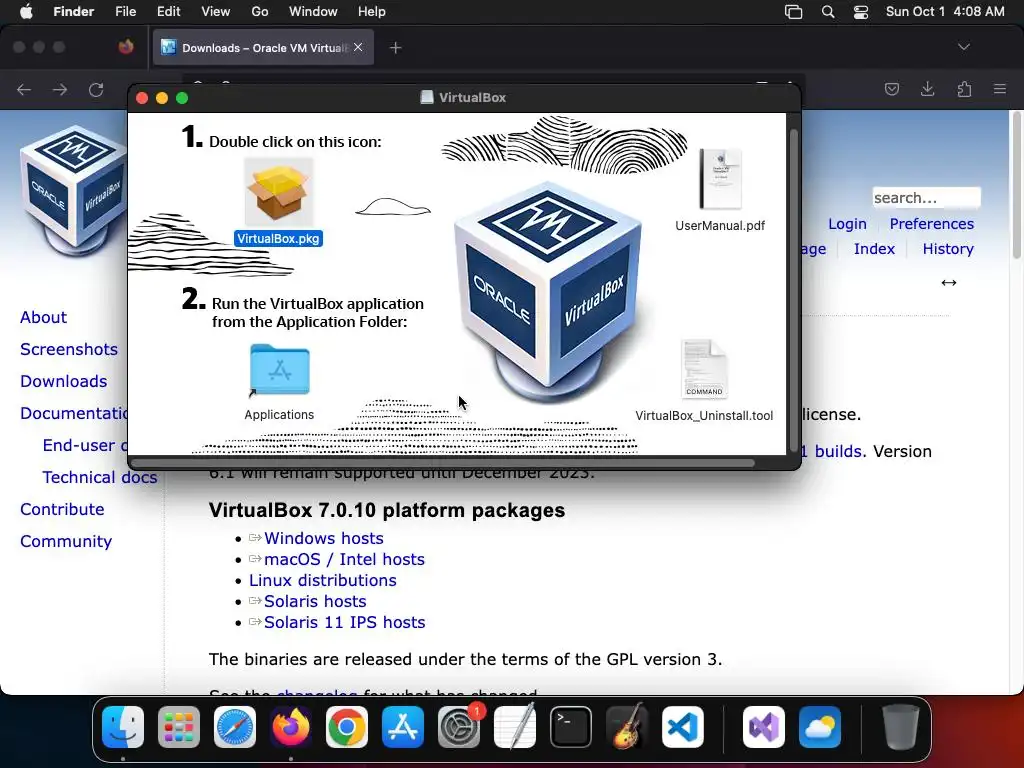Launch Safari from the Dock
The height and width of the screenshot is (768, 1024).
point(235,727)
